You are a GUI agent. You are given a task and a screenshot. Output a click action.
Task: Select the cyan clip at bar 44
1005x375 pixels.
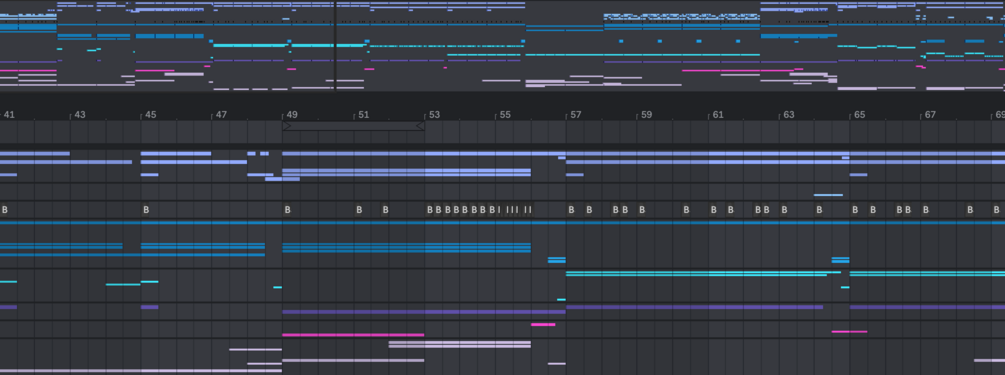123,284
